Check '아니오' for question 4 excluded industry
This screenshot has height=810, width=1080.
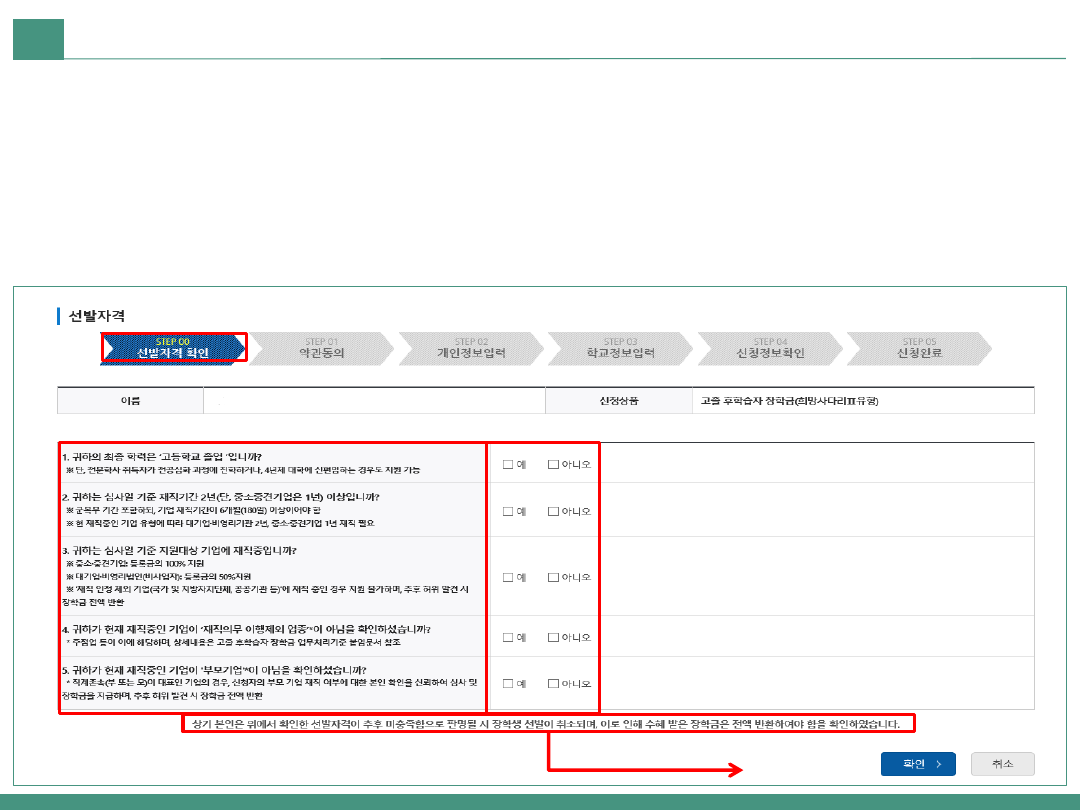pos(553,637)
